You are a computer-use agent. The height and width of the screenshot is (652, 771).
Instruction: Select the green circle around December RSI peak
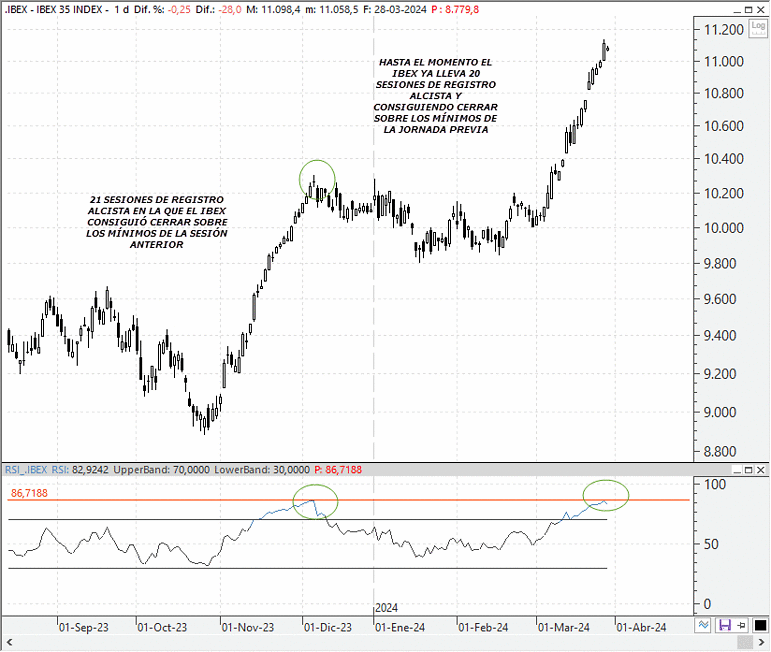[x=315, y=502]
